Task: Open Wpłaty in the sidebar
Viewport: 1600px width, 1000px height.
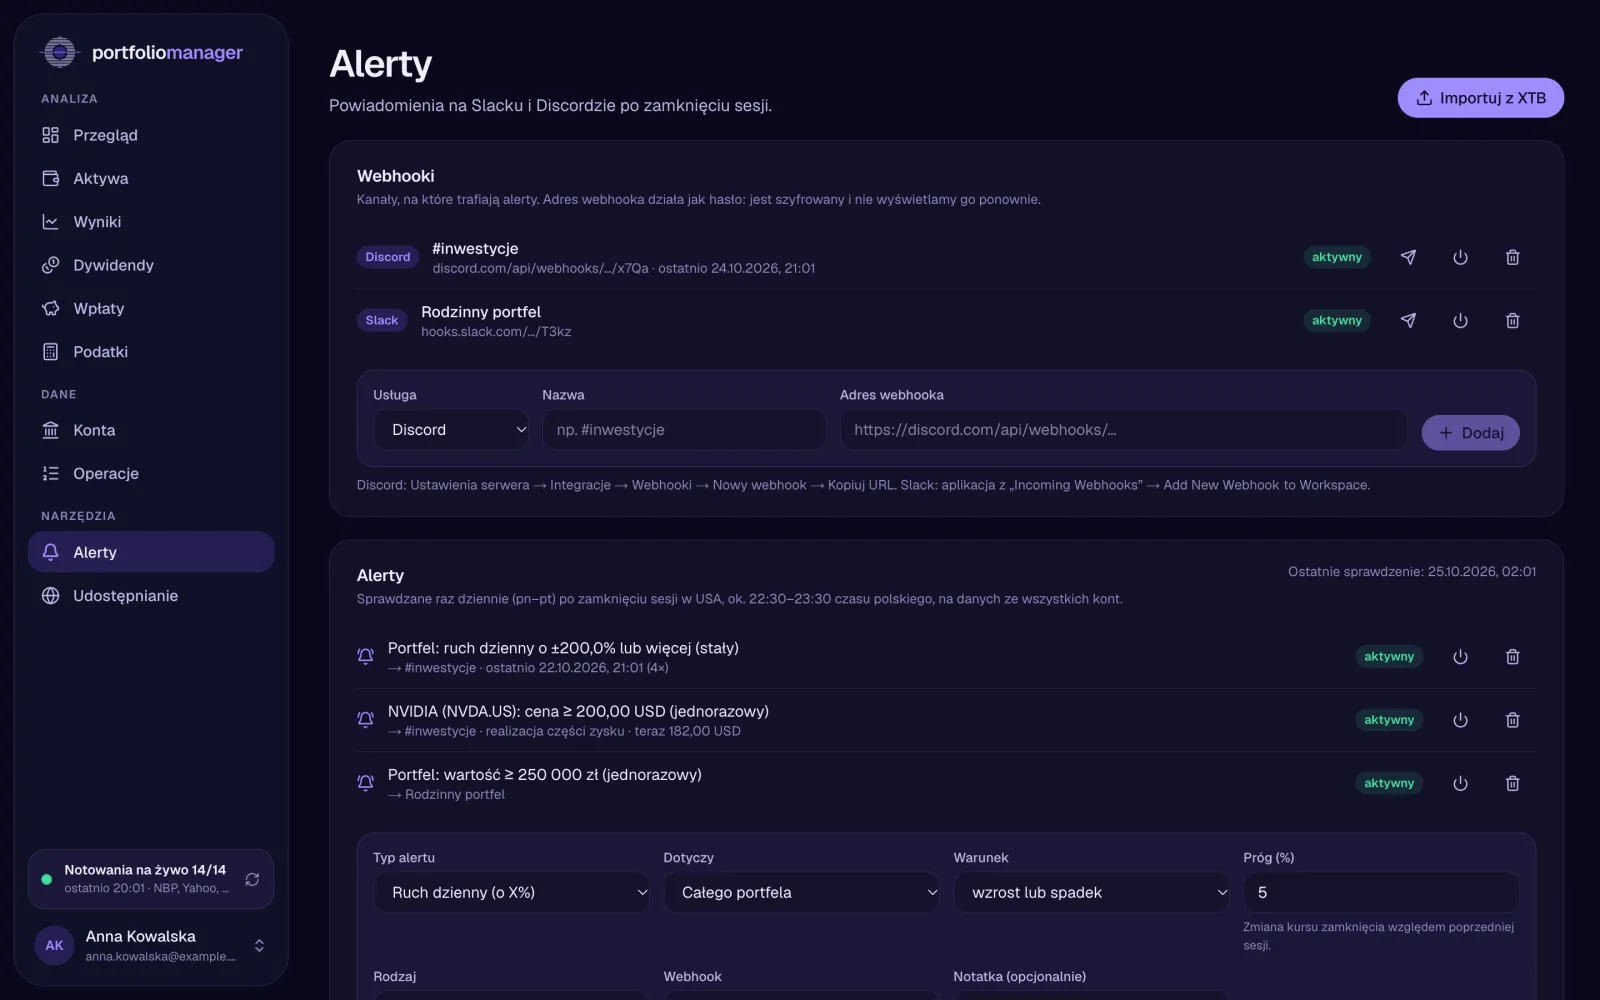Action: 151,308
